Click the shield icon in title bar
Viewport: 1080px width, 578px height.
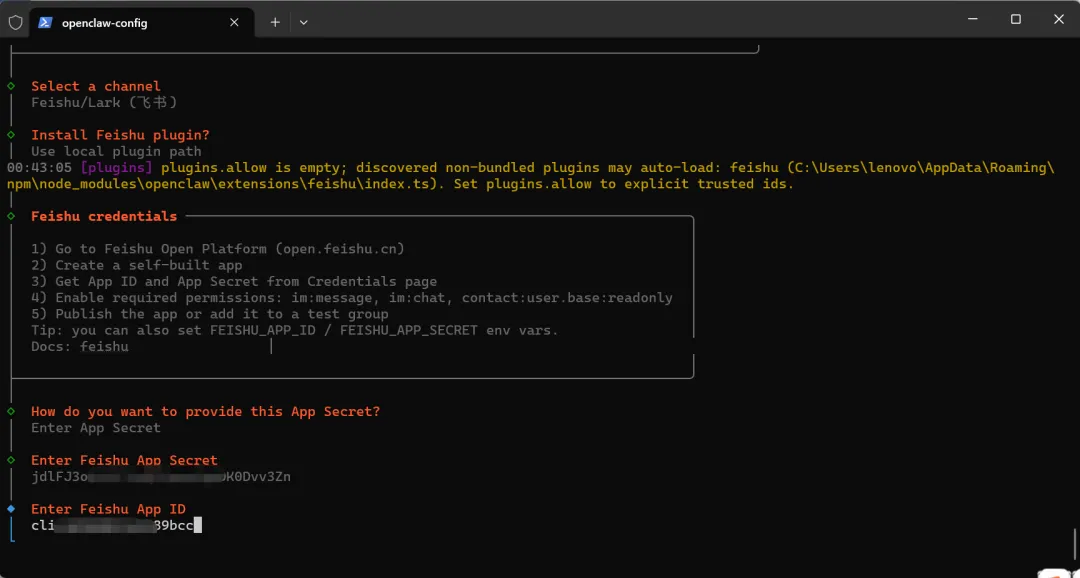click(x=15, y=22)
